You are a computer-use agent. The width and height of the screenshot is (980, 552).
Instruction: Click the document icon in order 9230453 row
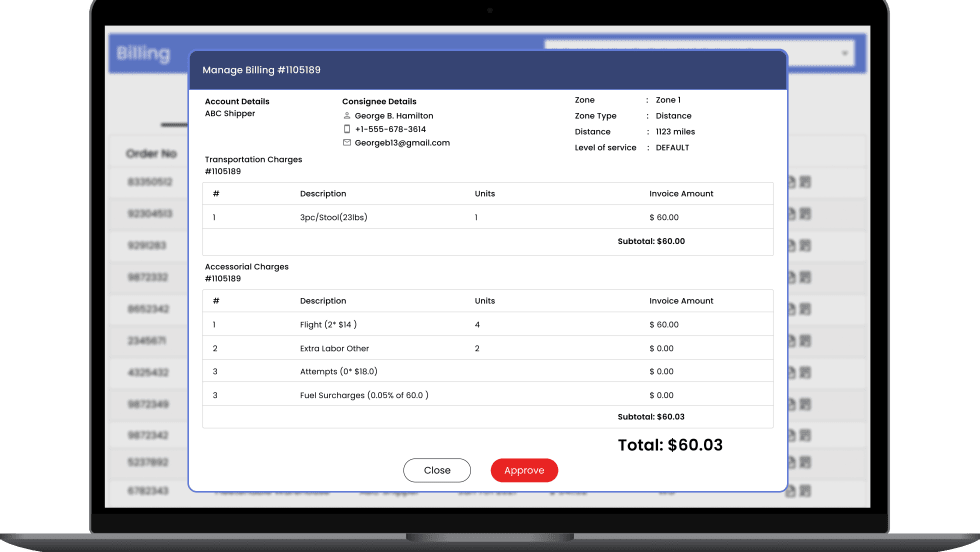tap(792, 214)
